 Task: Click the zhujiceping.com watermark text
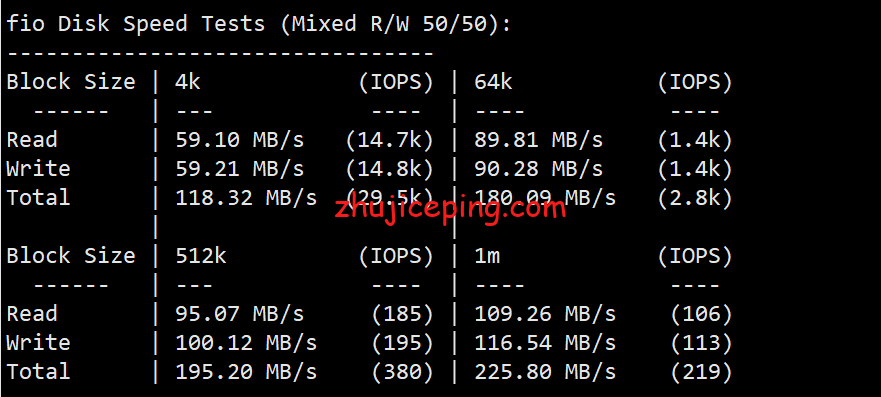450,209
